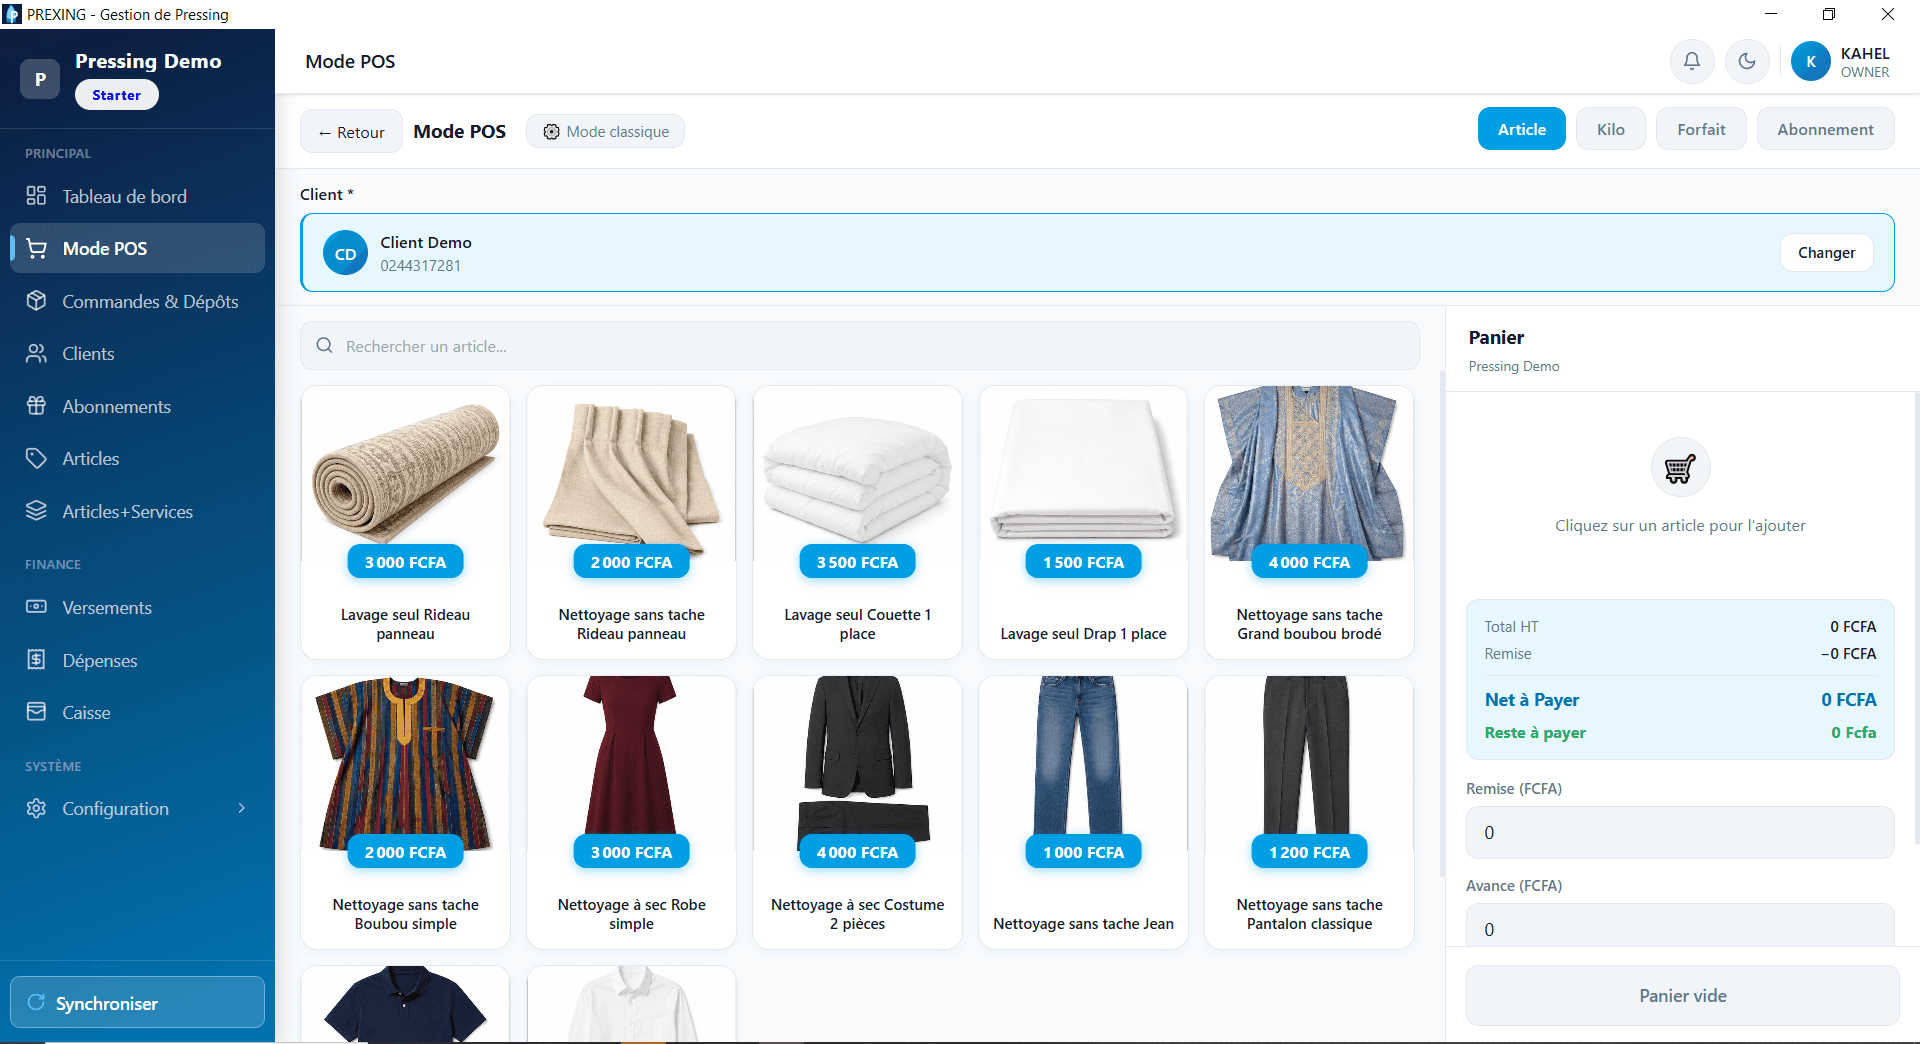Select the Kilo tab
The width and height of the screenshot is (1920, 1044).
1610,129
